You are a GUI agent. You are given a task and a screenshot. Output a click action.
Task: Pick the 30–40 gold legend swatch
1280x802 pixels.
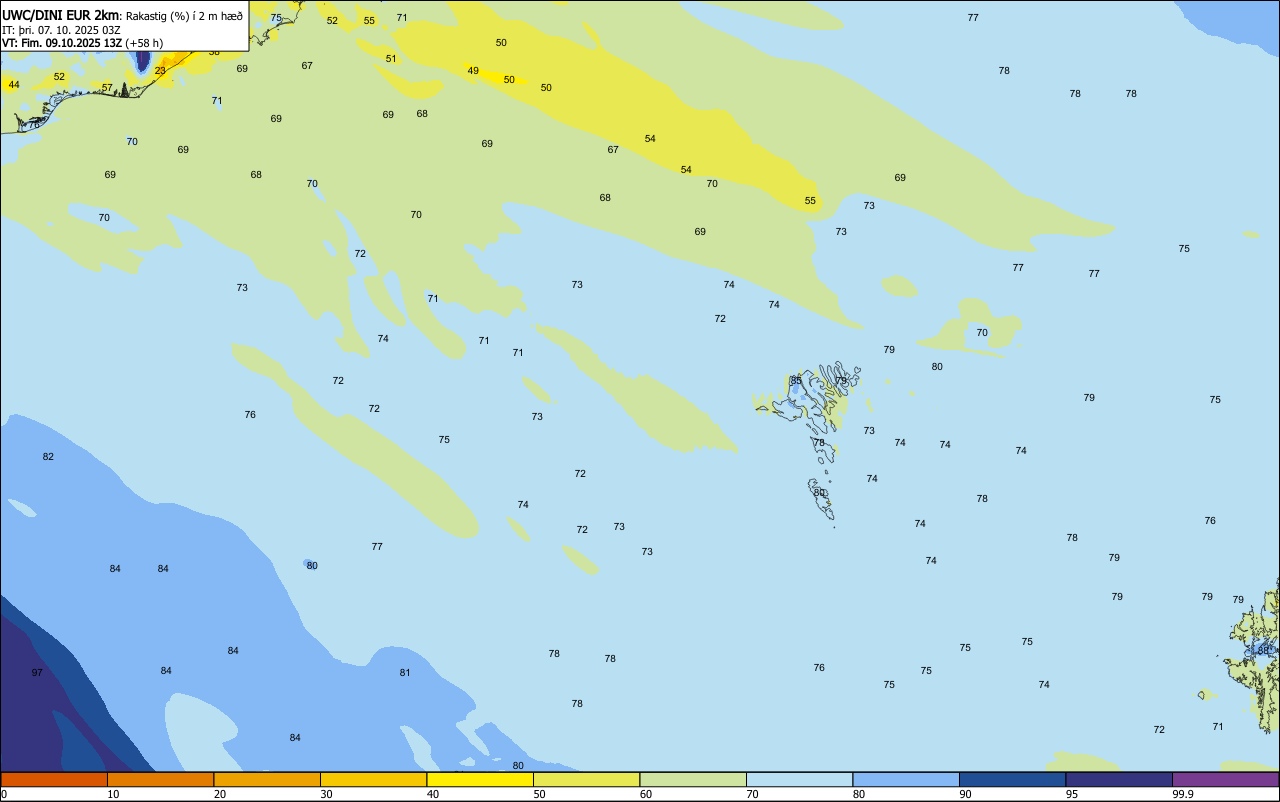pos(373,779)
